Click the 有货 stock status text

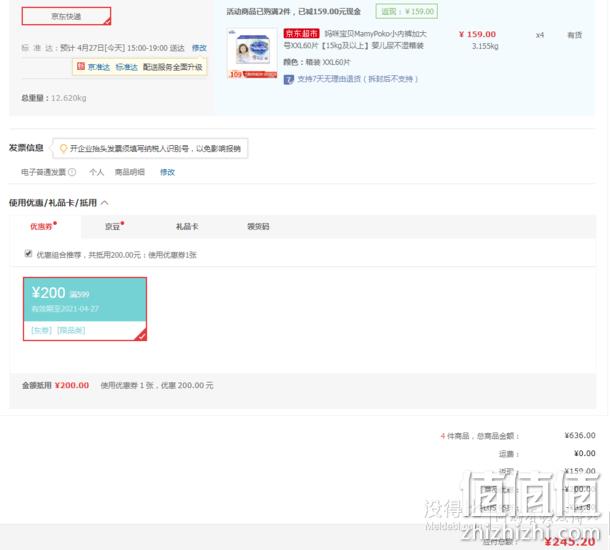(x=575, y=35)
